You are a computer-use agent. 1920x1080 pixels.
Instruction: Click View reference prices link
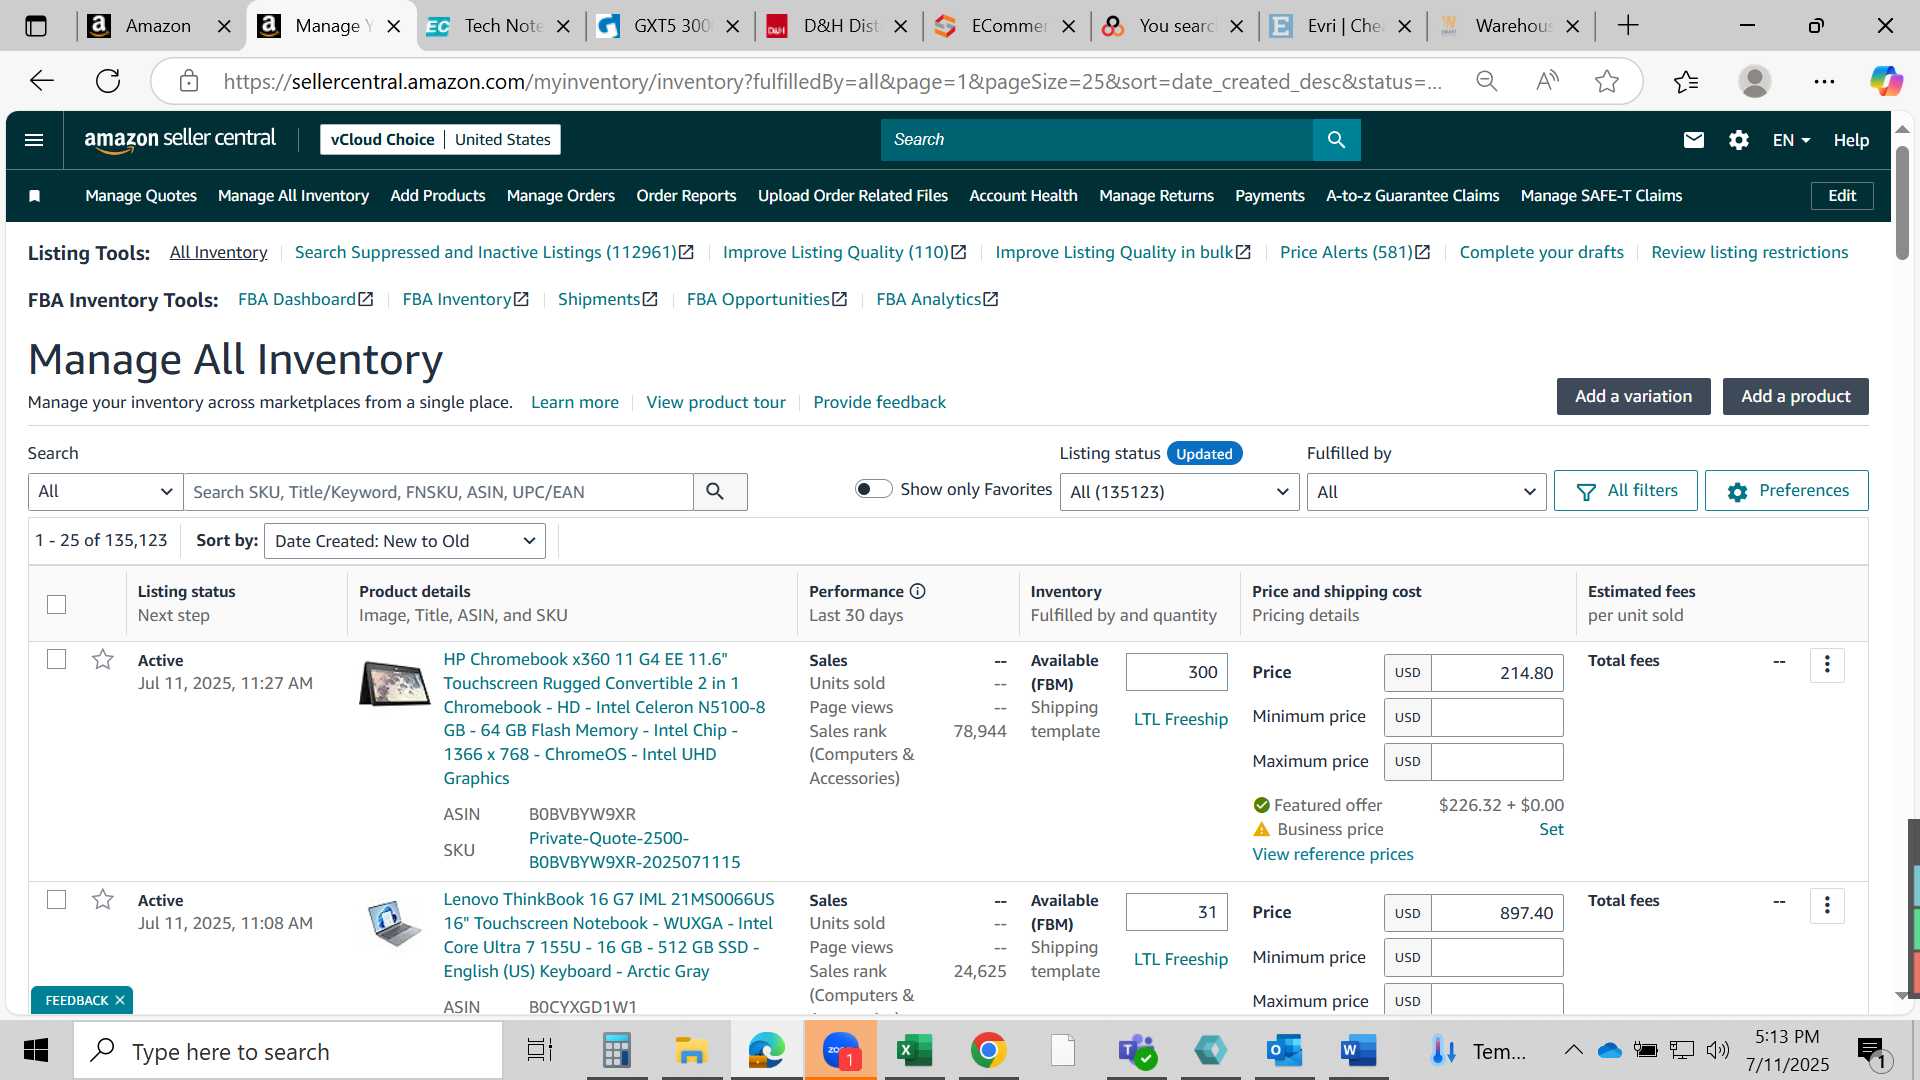pyautogui.click(x=1333, y=854)
